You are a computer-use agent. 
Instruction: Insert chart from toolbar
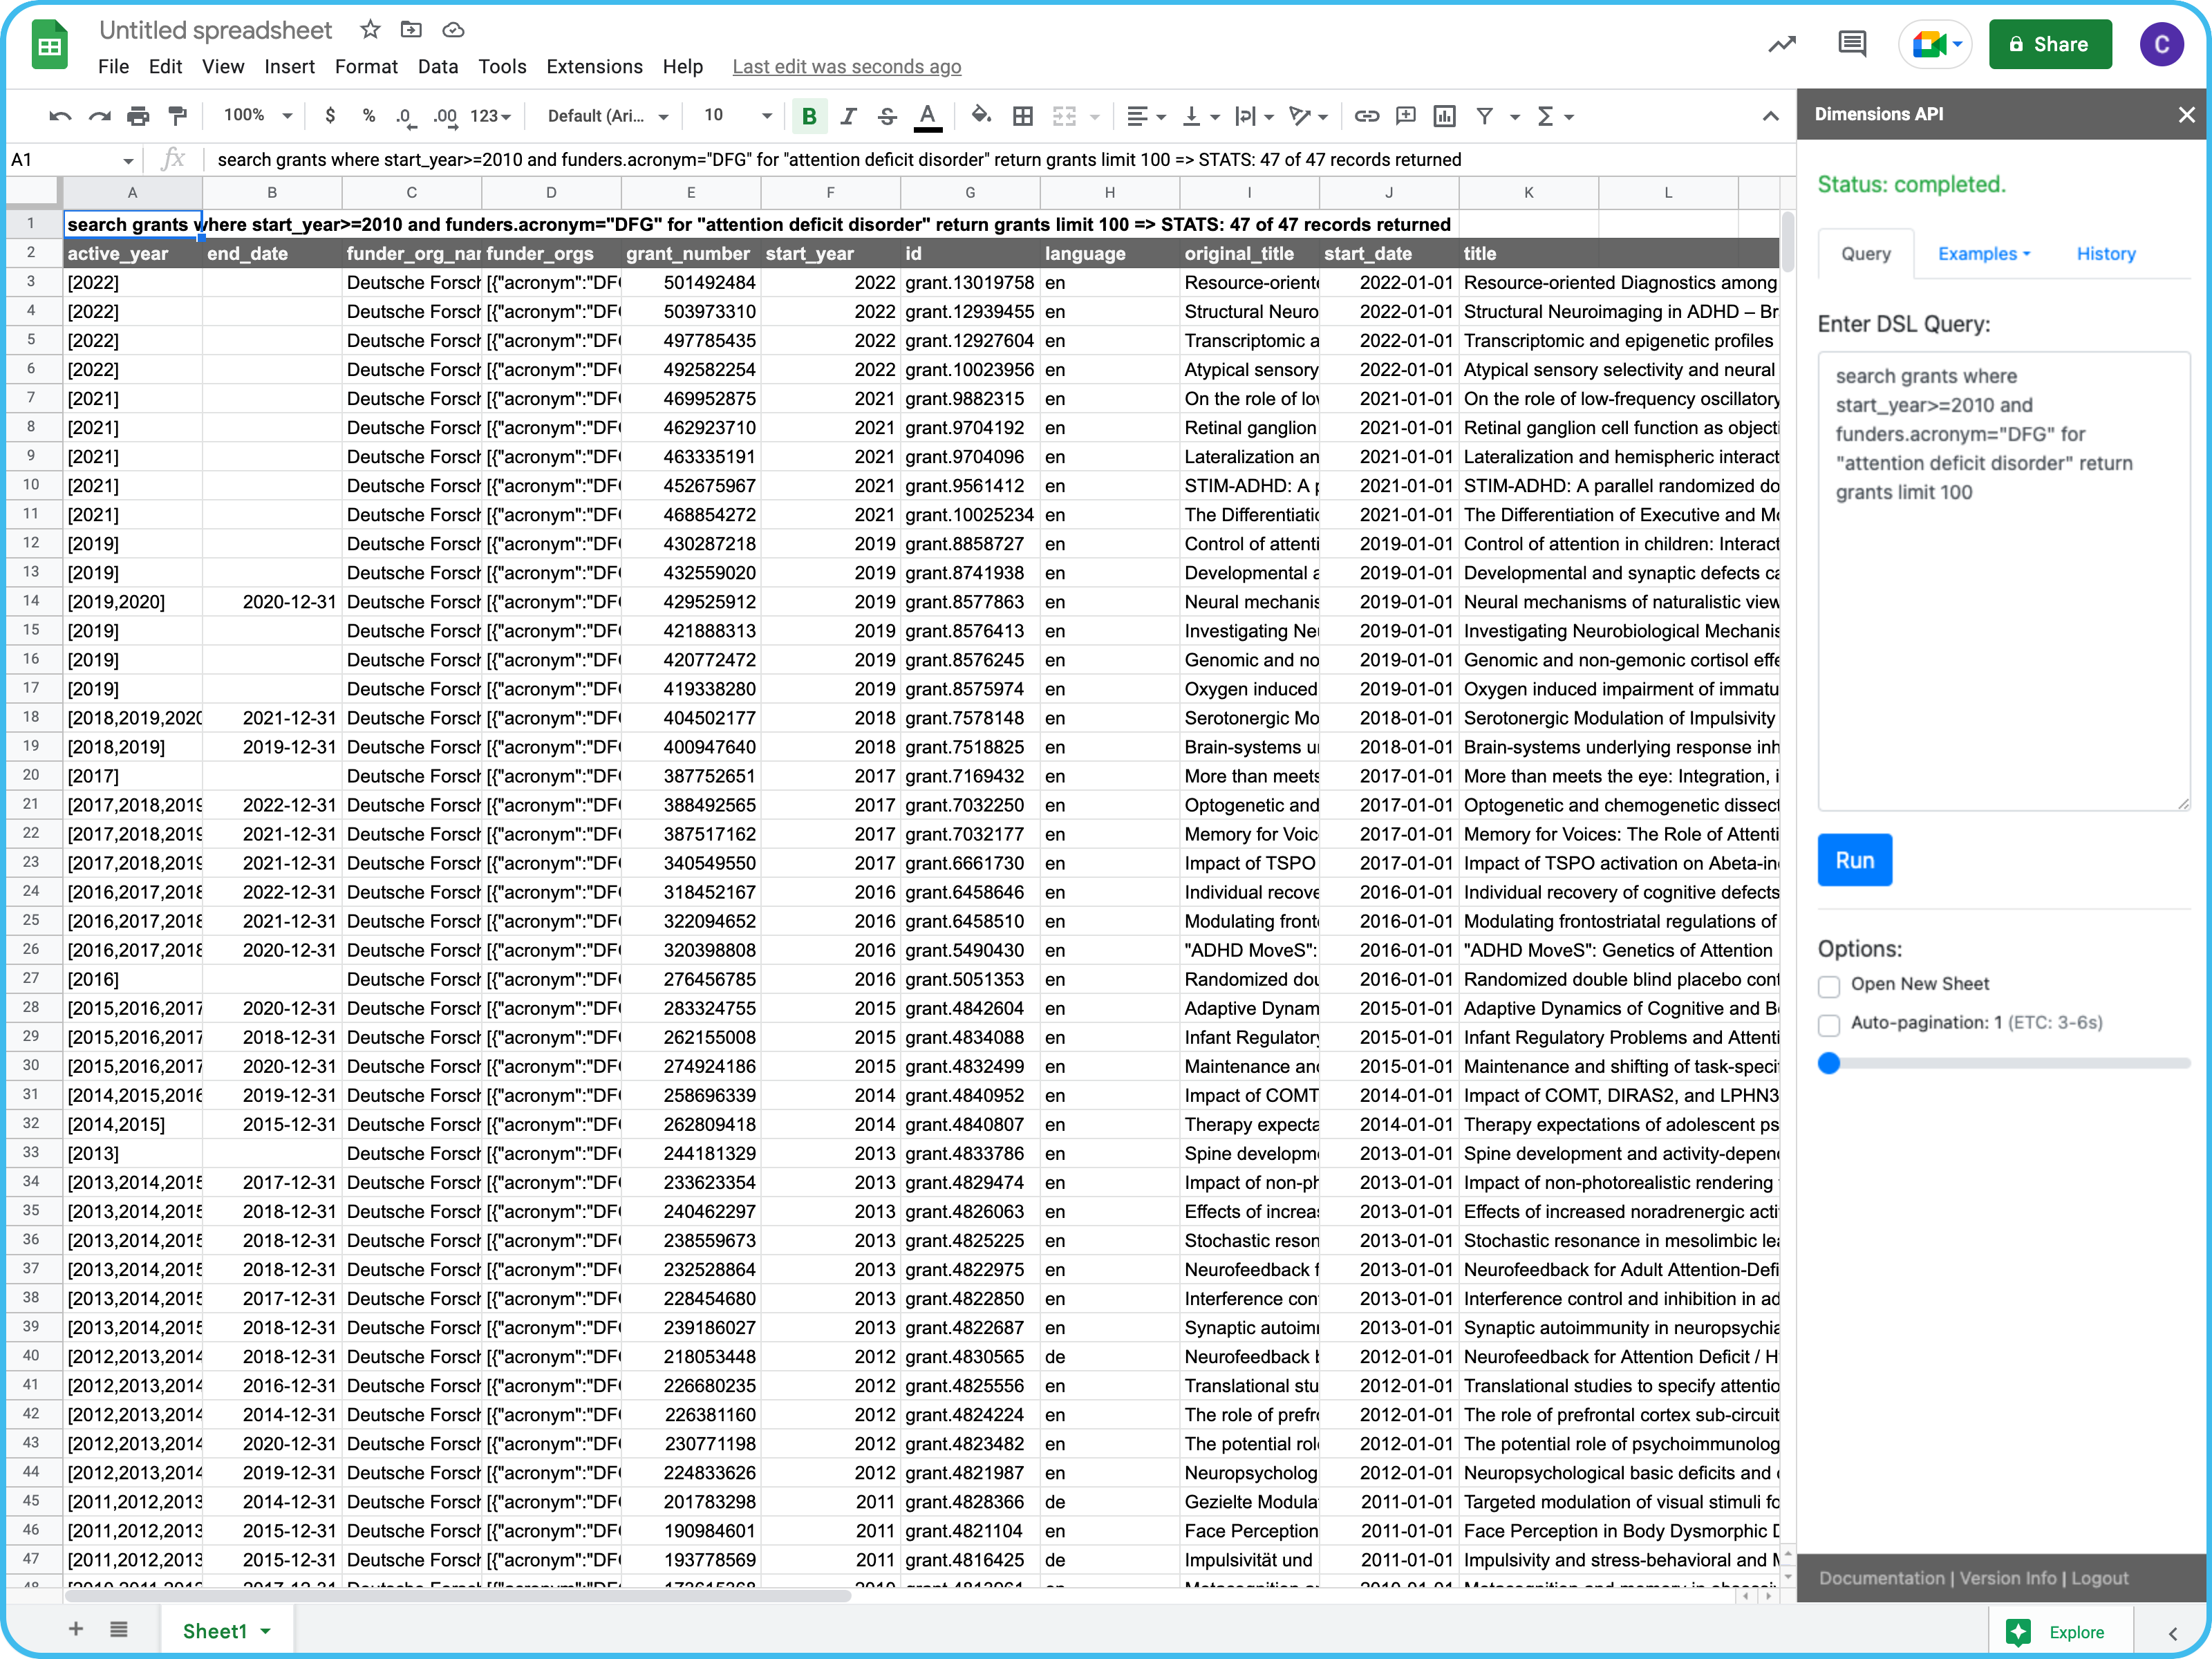1444,116
